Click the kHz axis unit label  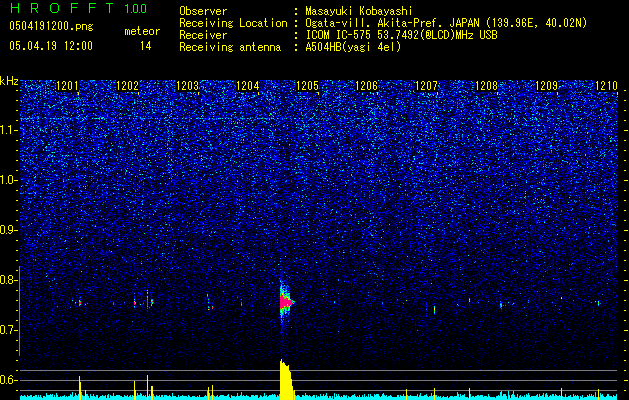click(x=9, y=81)
